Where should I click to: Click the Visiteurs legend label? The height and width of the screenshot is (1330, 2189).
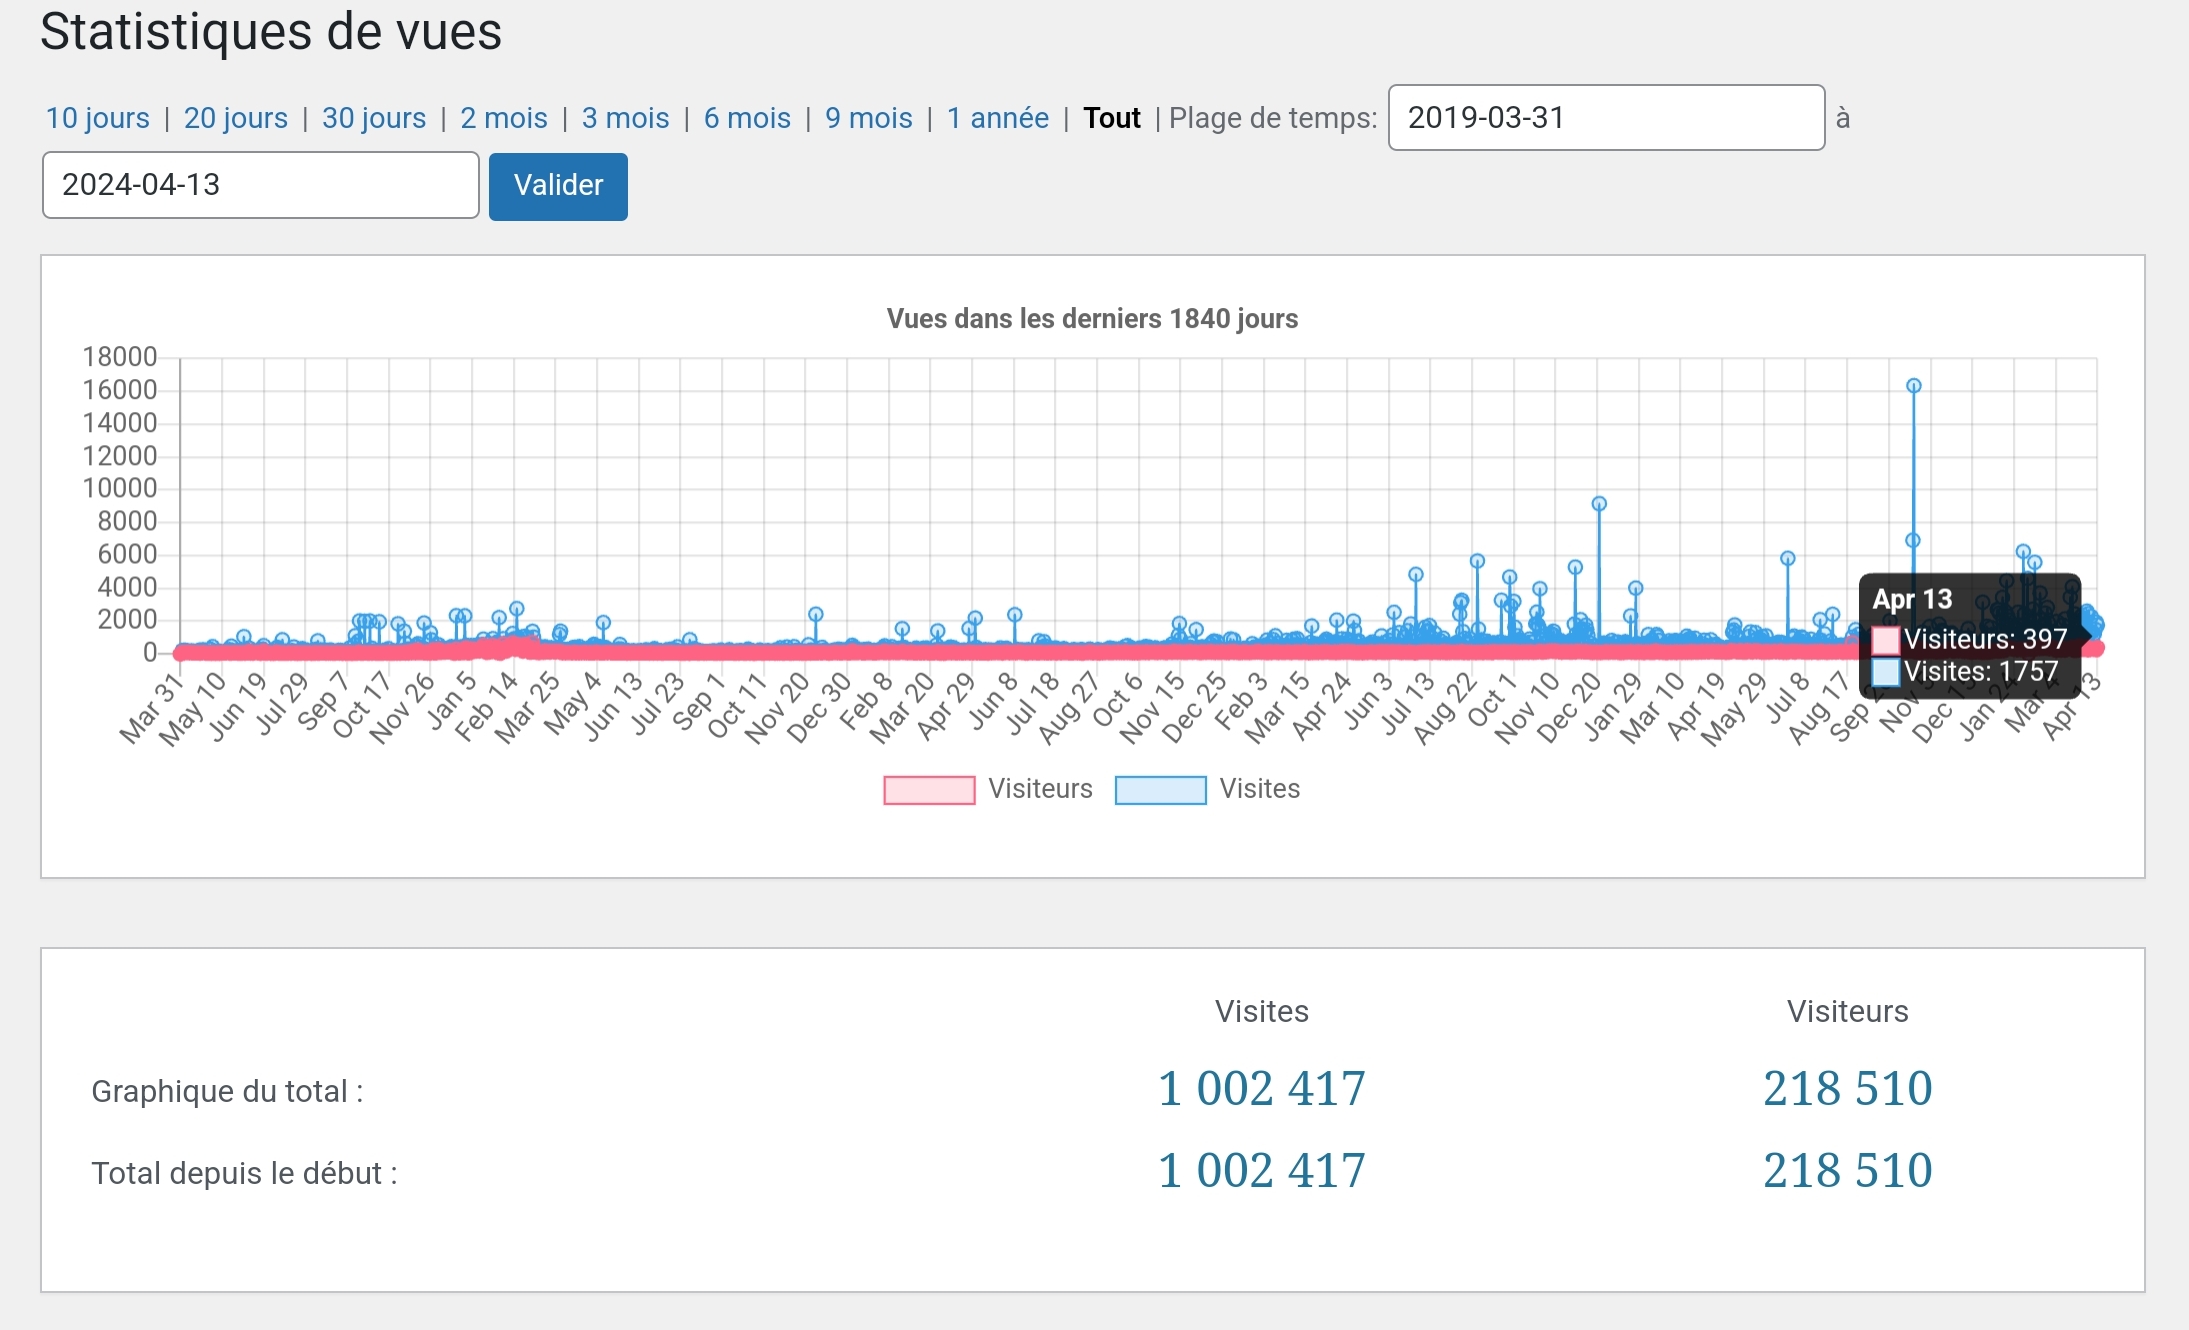coord(1040,789)
